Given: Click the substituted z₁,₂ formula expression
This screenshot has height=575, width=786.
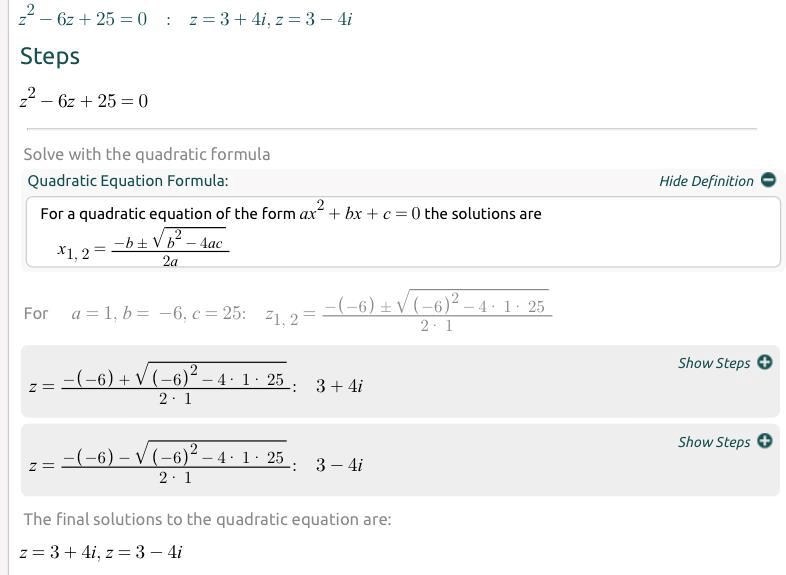Looking at the screenshot, I should 408,312.
